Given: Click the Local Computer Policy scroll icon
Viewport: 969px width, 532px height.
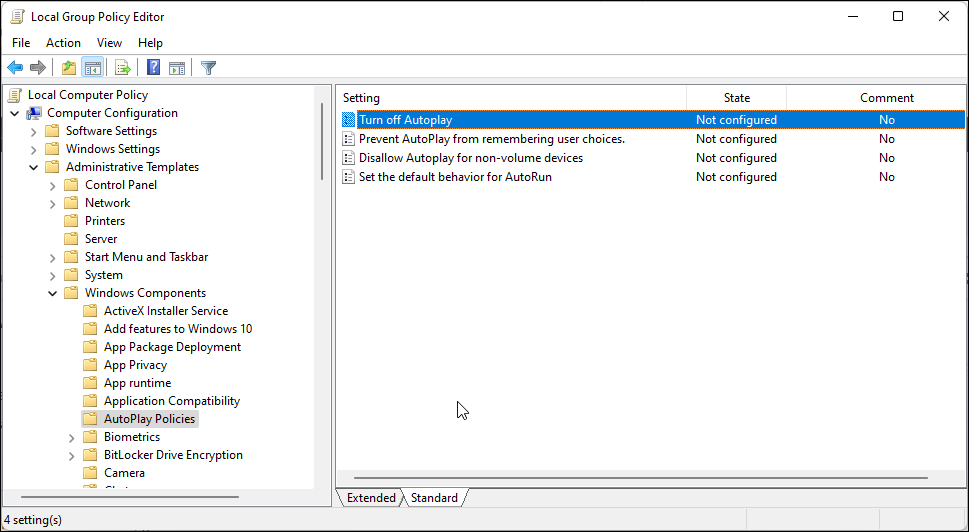Looking at the screenshot, I should [x=15, y=95].
